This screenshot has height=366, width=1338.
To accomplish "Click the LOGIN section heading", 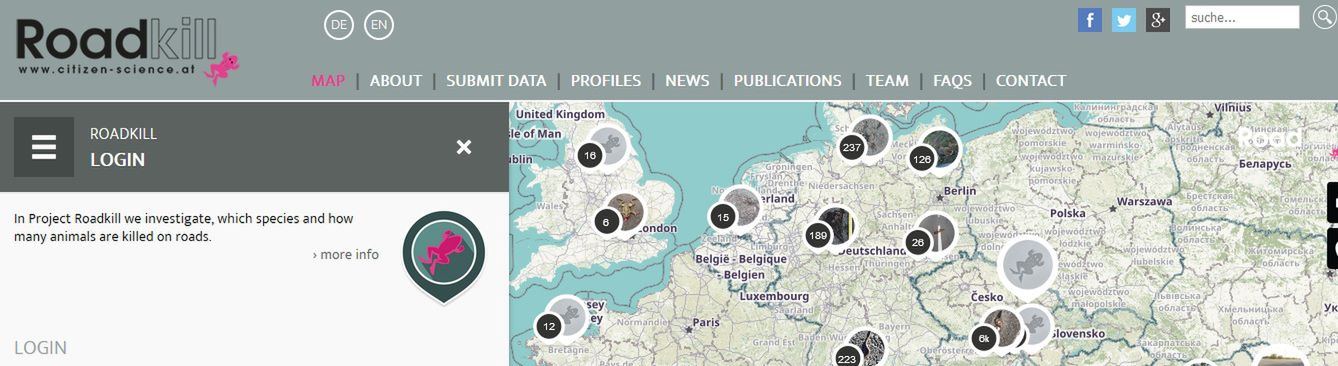I will (x=40, y=348).
